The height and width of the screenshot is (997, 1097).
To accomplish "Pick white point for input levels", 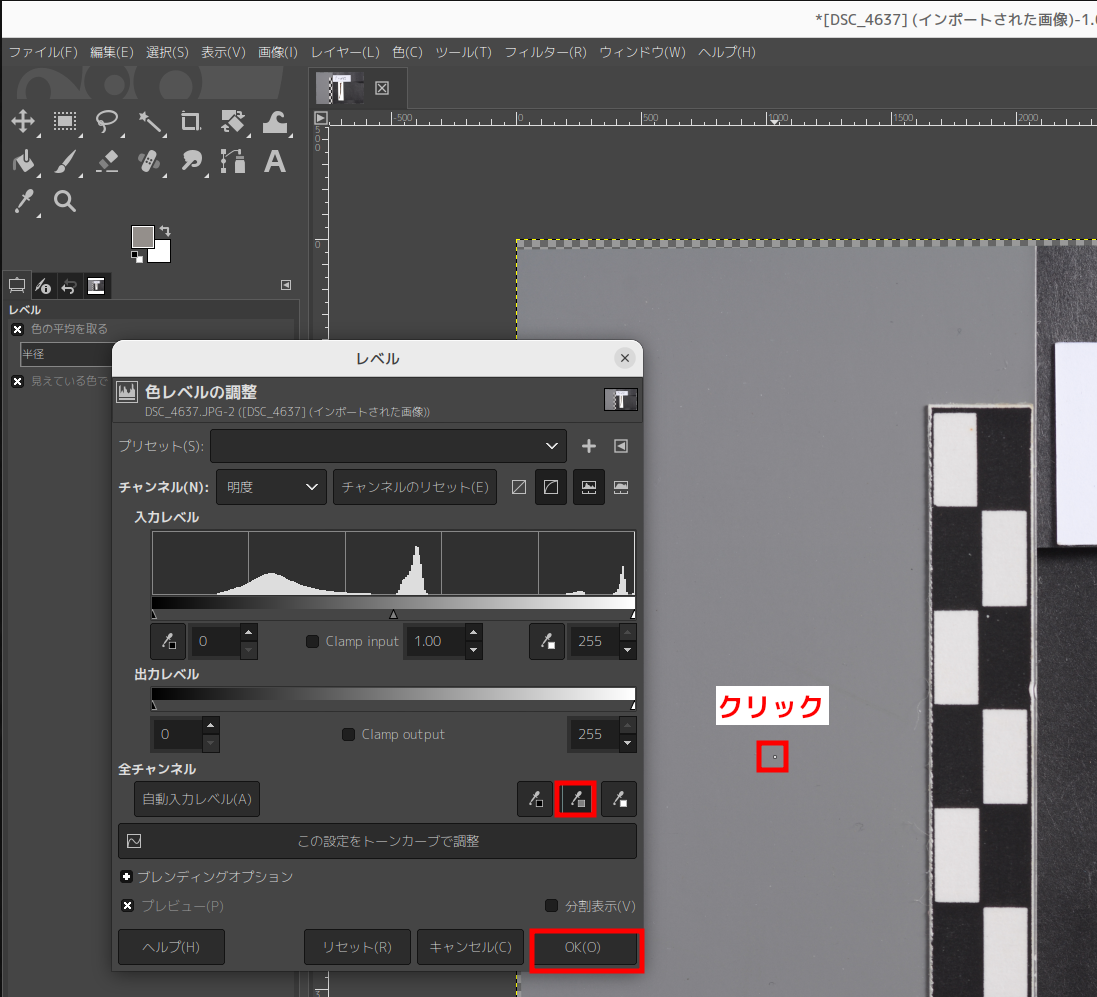I will (547, 642).
